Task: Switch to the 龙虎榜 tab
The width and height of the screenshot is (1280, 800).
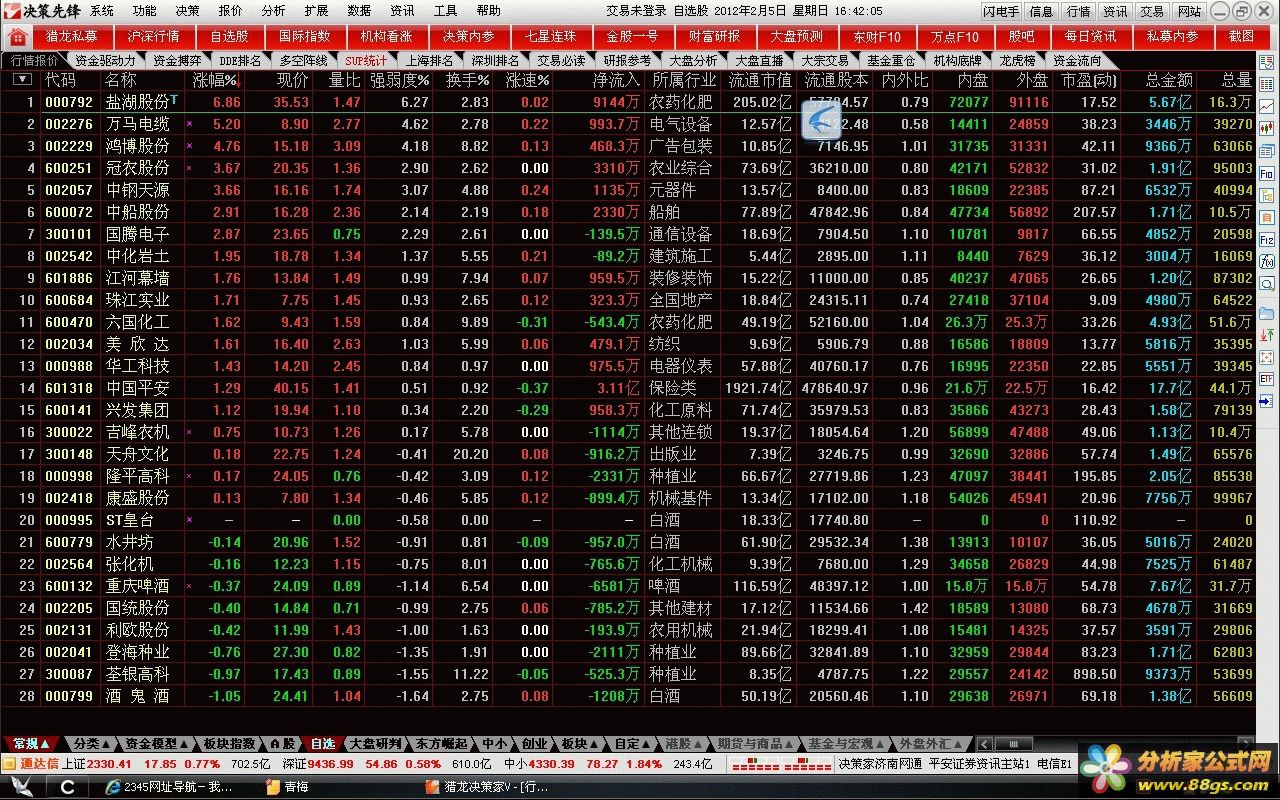Action: click(x=1017, y=60)
